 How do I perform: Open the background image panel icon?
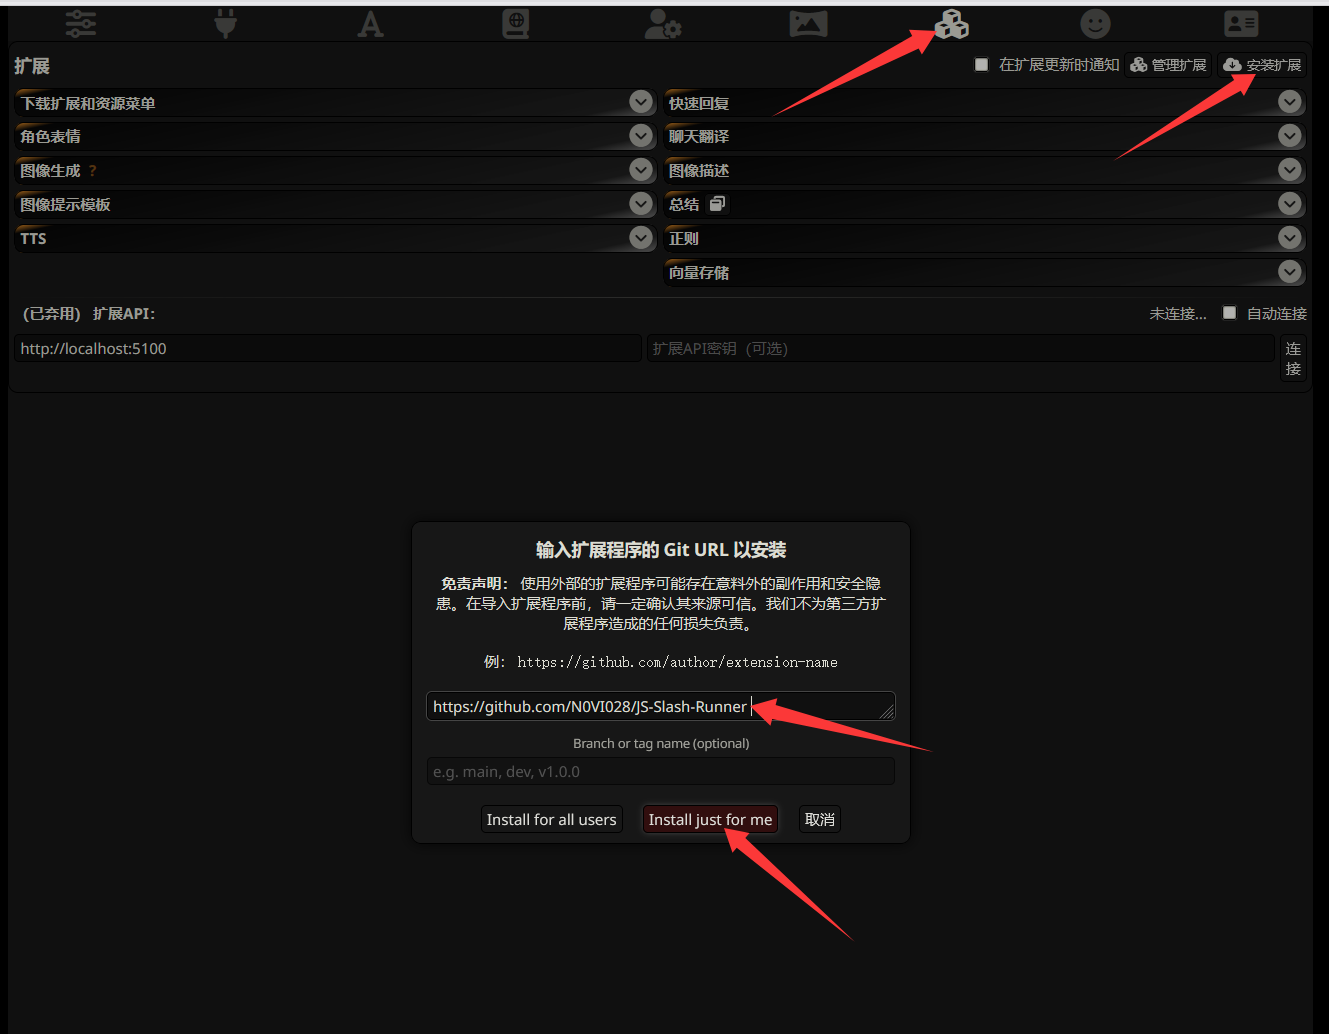808,24
